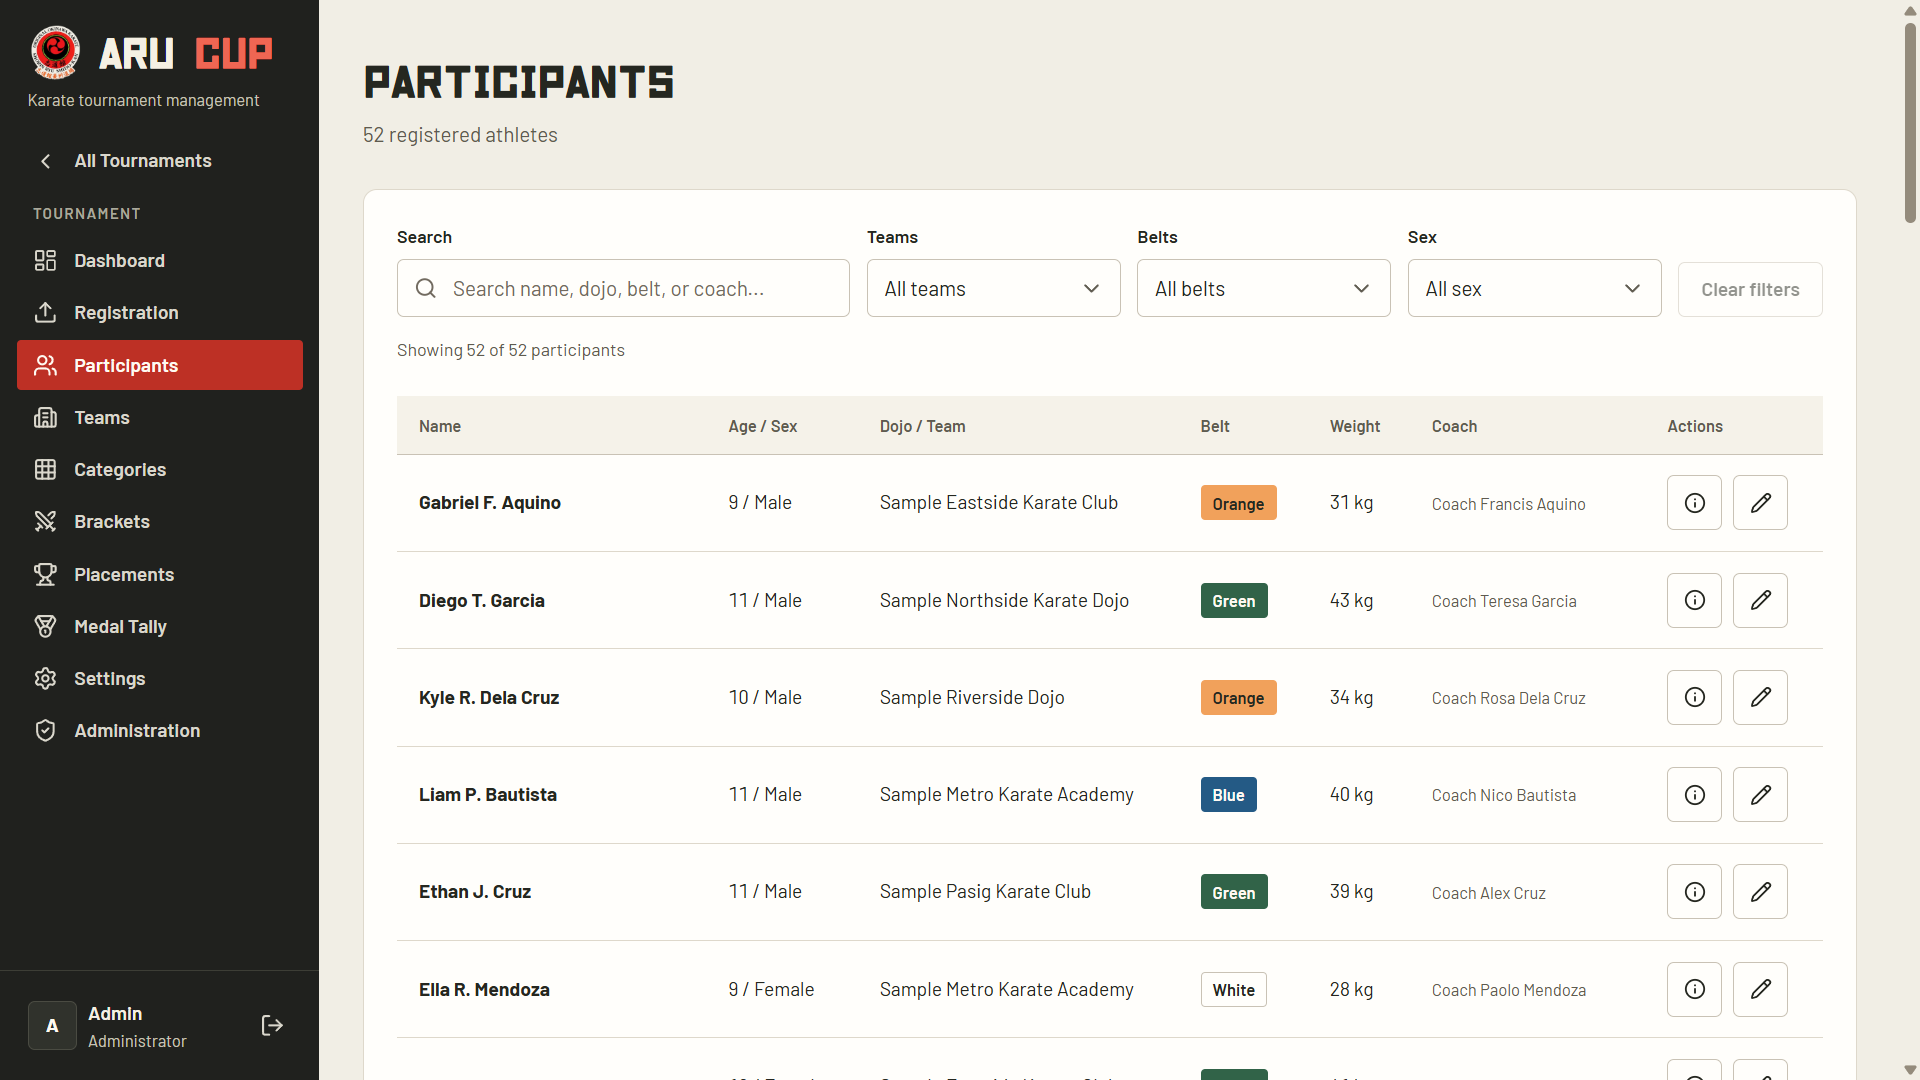Edit Liam P. Bautista's record
This screenshot has height=1080, width=1920.
coord(1760,794)
